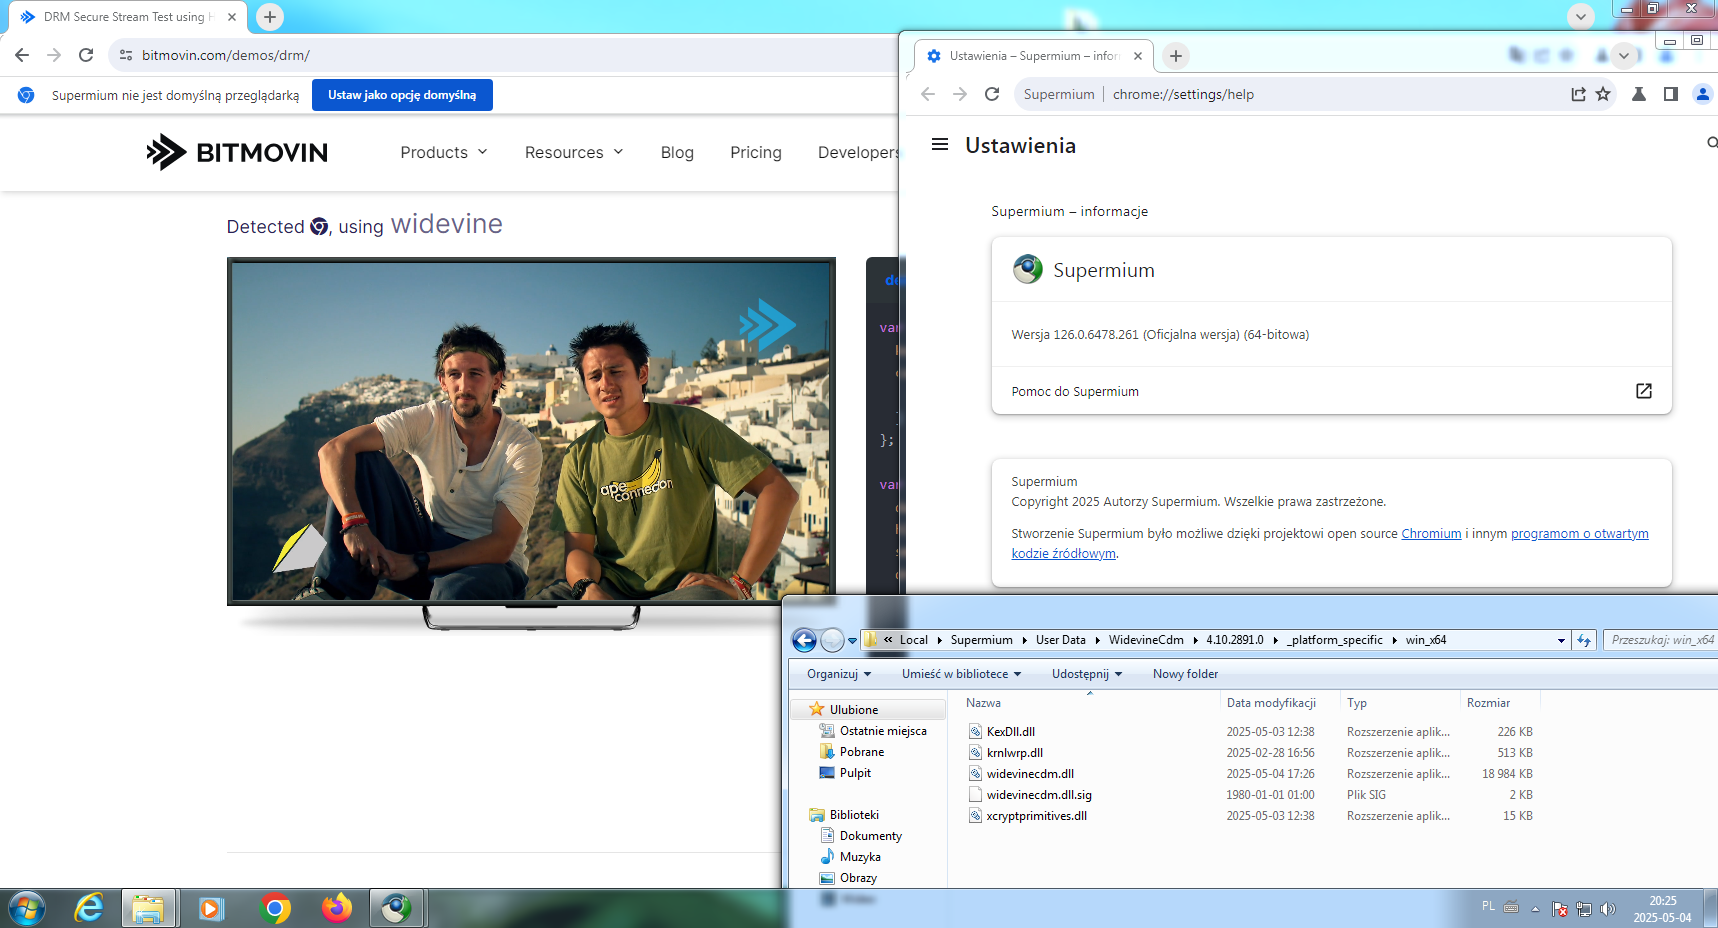Click new tab plus in Bitmovin window
The height and width of the screenshot is (928, 1718).
269,17
